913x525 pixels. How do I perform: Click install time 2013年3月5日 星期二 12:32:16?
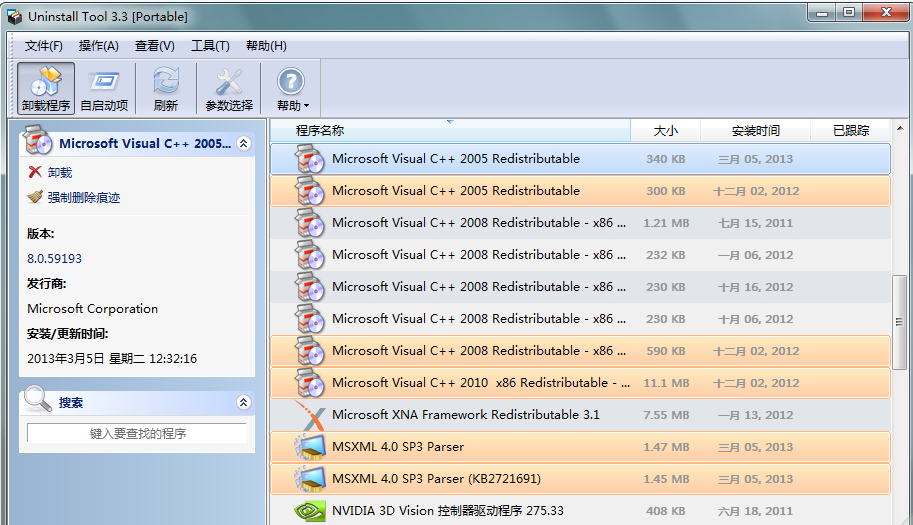click(x=112, y=359)
